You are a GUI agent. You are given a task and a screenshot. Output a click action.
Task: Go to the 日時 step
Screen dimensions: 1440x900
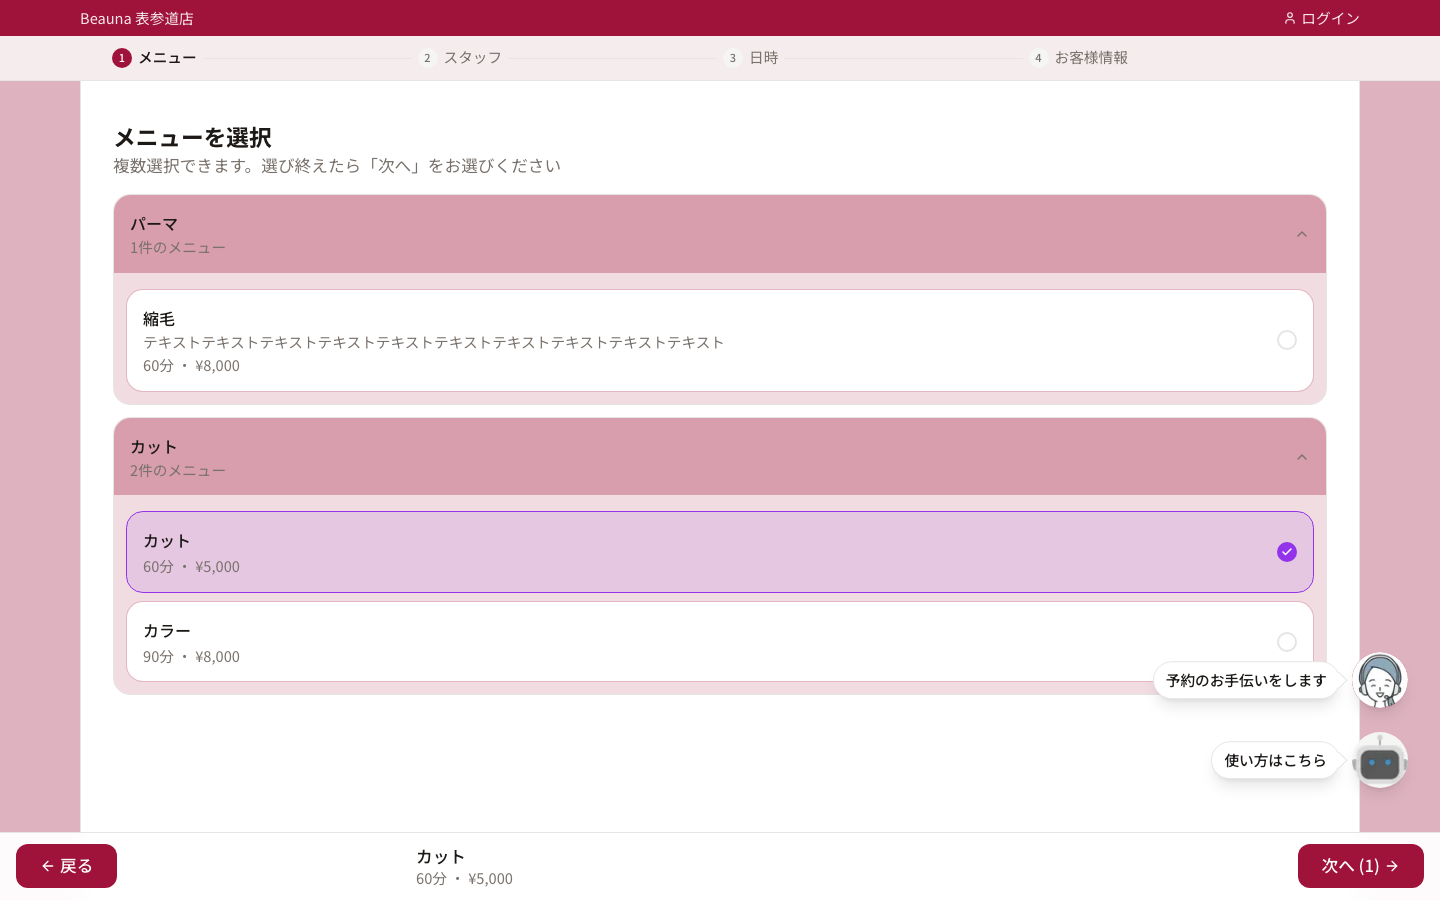coord(764,58)
